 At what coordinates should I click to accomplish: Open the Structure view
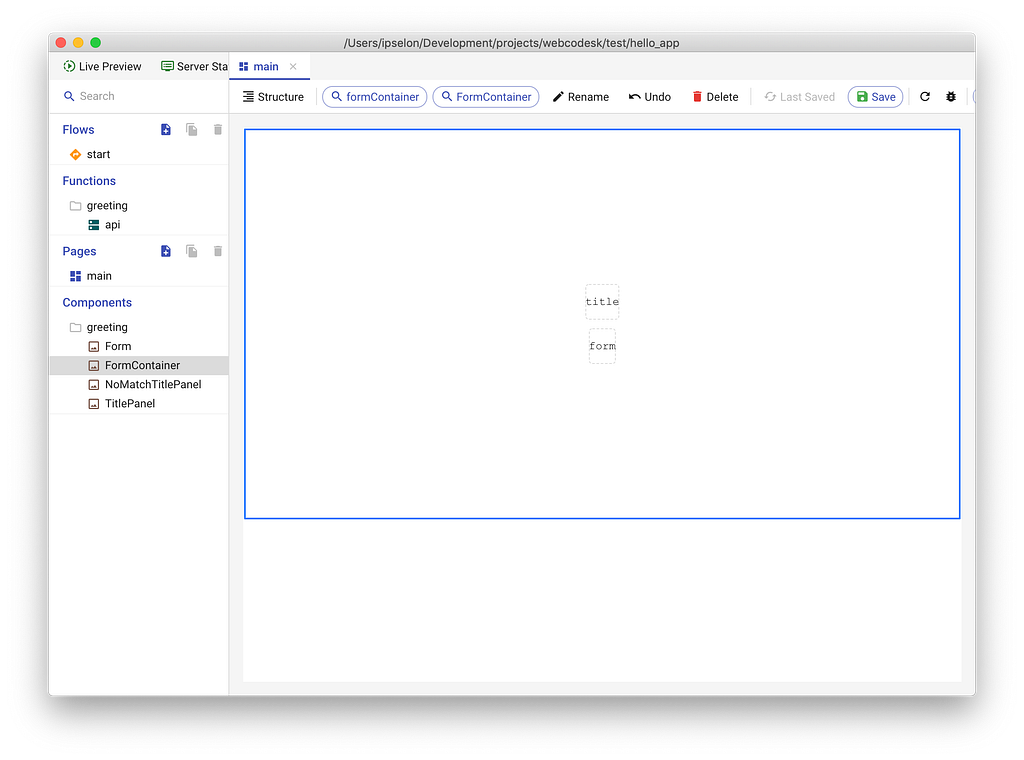tap(273, 97)
